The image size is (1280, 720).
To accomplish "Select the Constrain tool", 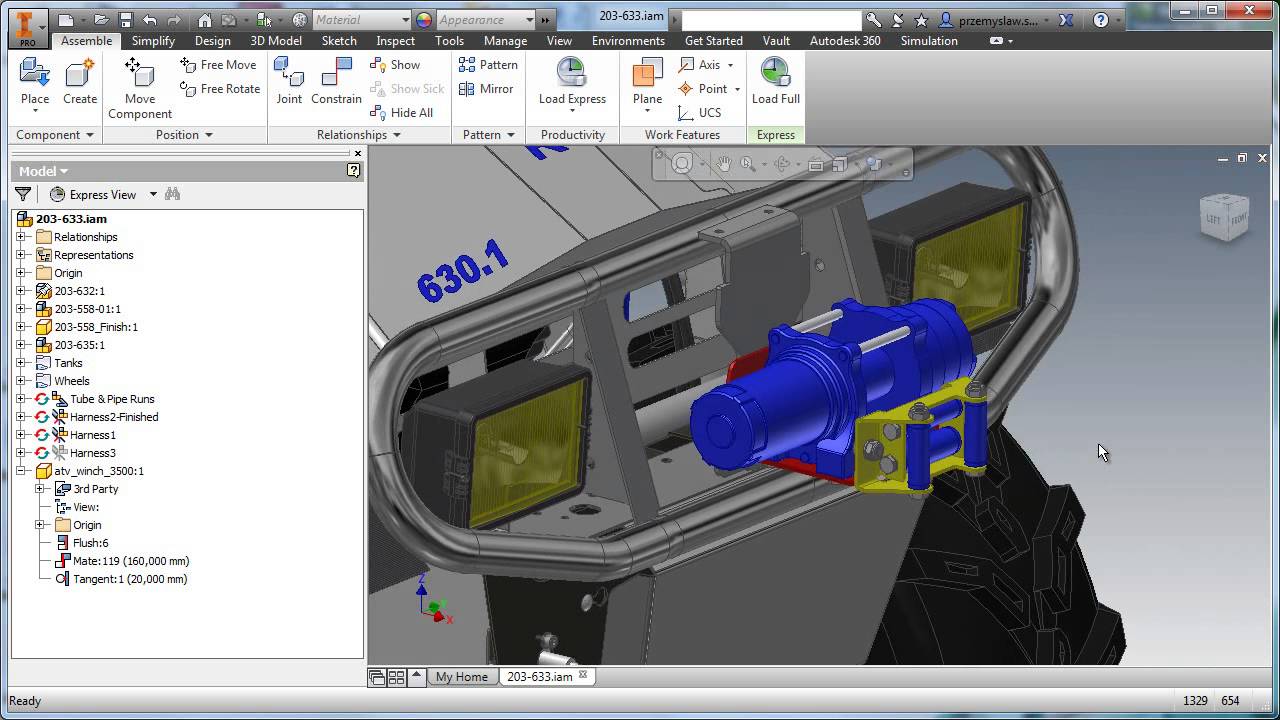I will click(x=336, y=82).
